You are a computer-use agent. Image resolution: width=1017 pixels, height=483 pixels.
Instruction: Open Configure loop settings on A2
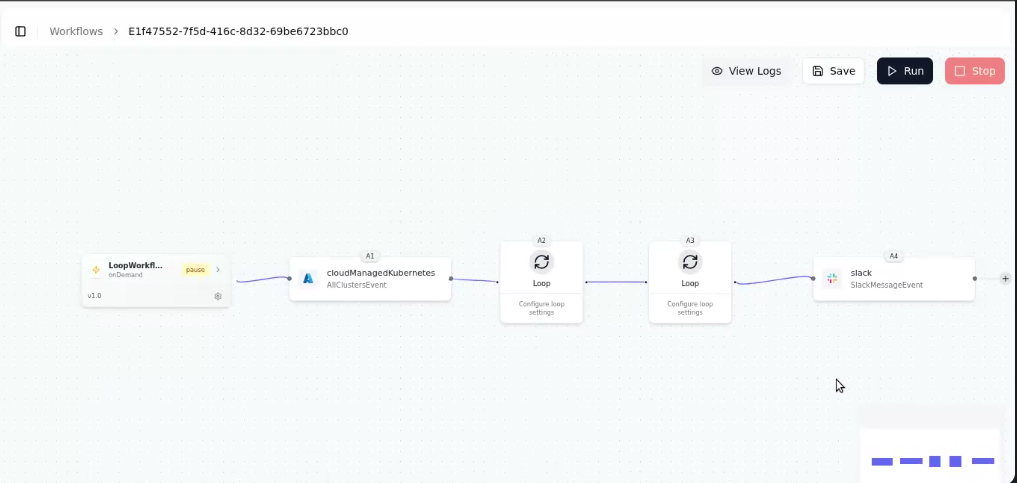pyautogui.click(x=541, y=308)
